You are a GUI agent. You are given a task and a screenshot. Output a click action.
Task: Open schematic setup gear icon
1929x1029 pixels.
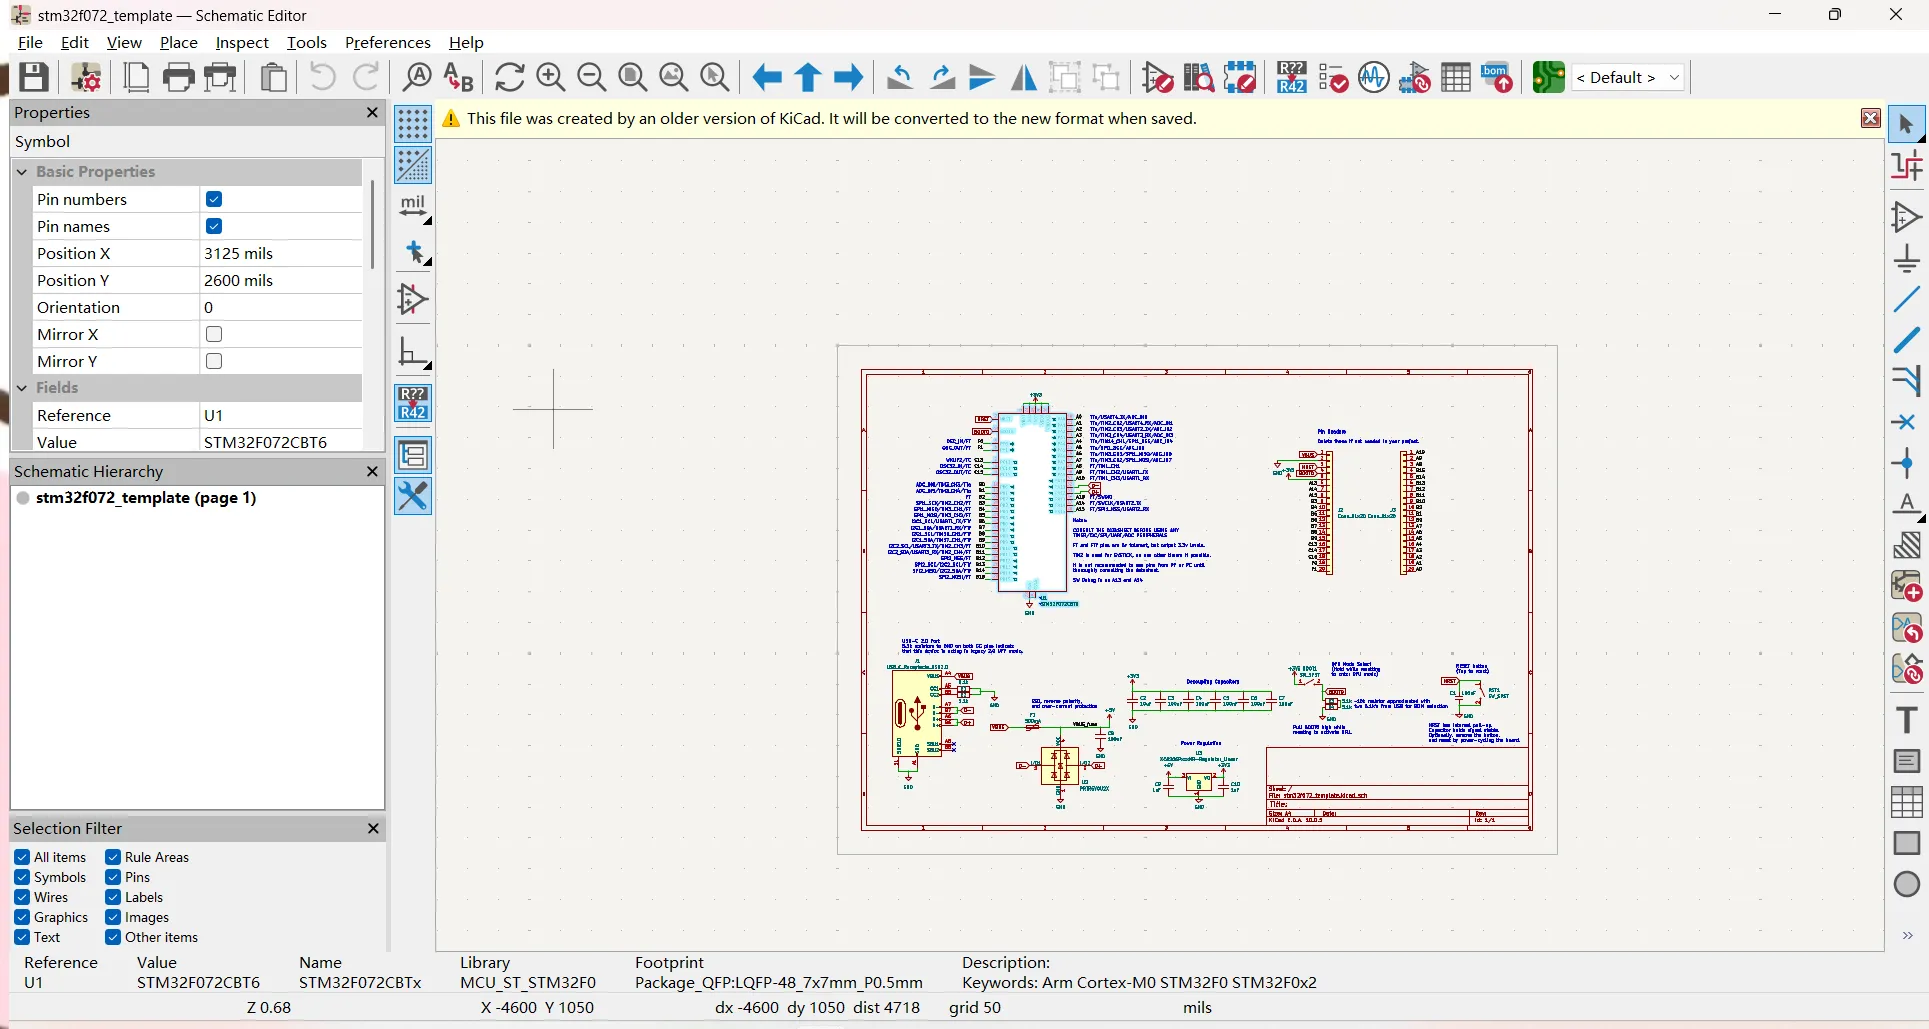click(86, 77)
